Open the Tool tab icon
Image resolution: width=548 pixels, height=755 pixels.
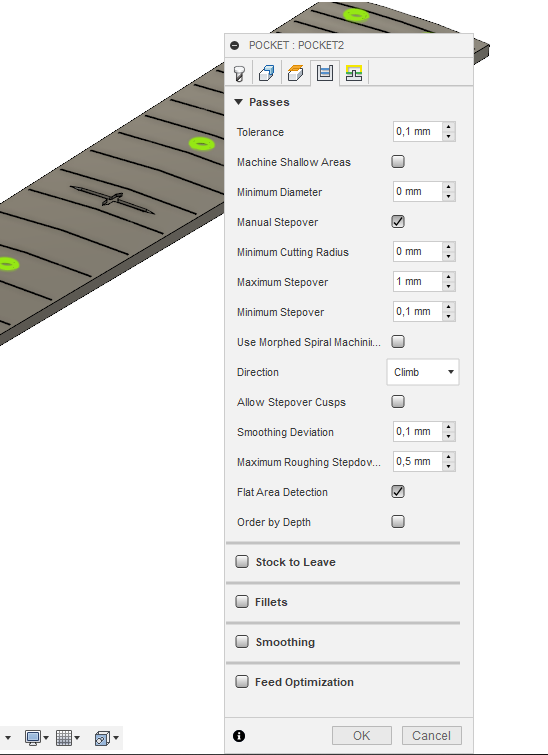coord(239,73)
